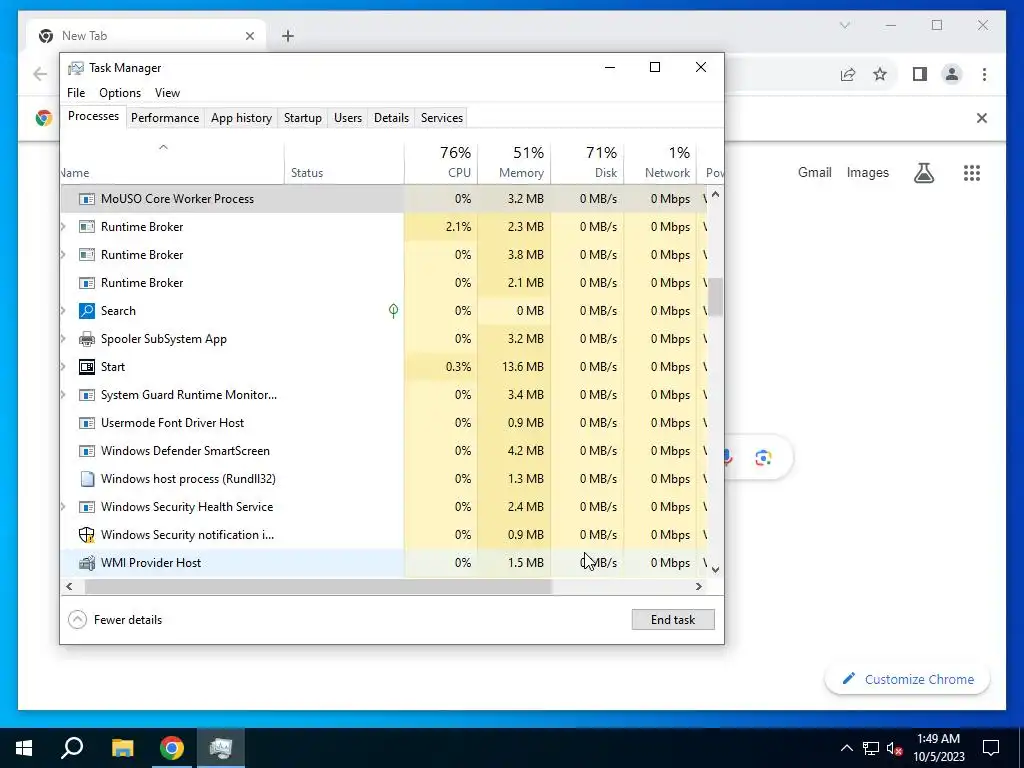Click the scroll down arrow in process list
This screenshot has width=1024, height=768.
[x=716, y=569]
